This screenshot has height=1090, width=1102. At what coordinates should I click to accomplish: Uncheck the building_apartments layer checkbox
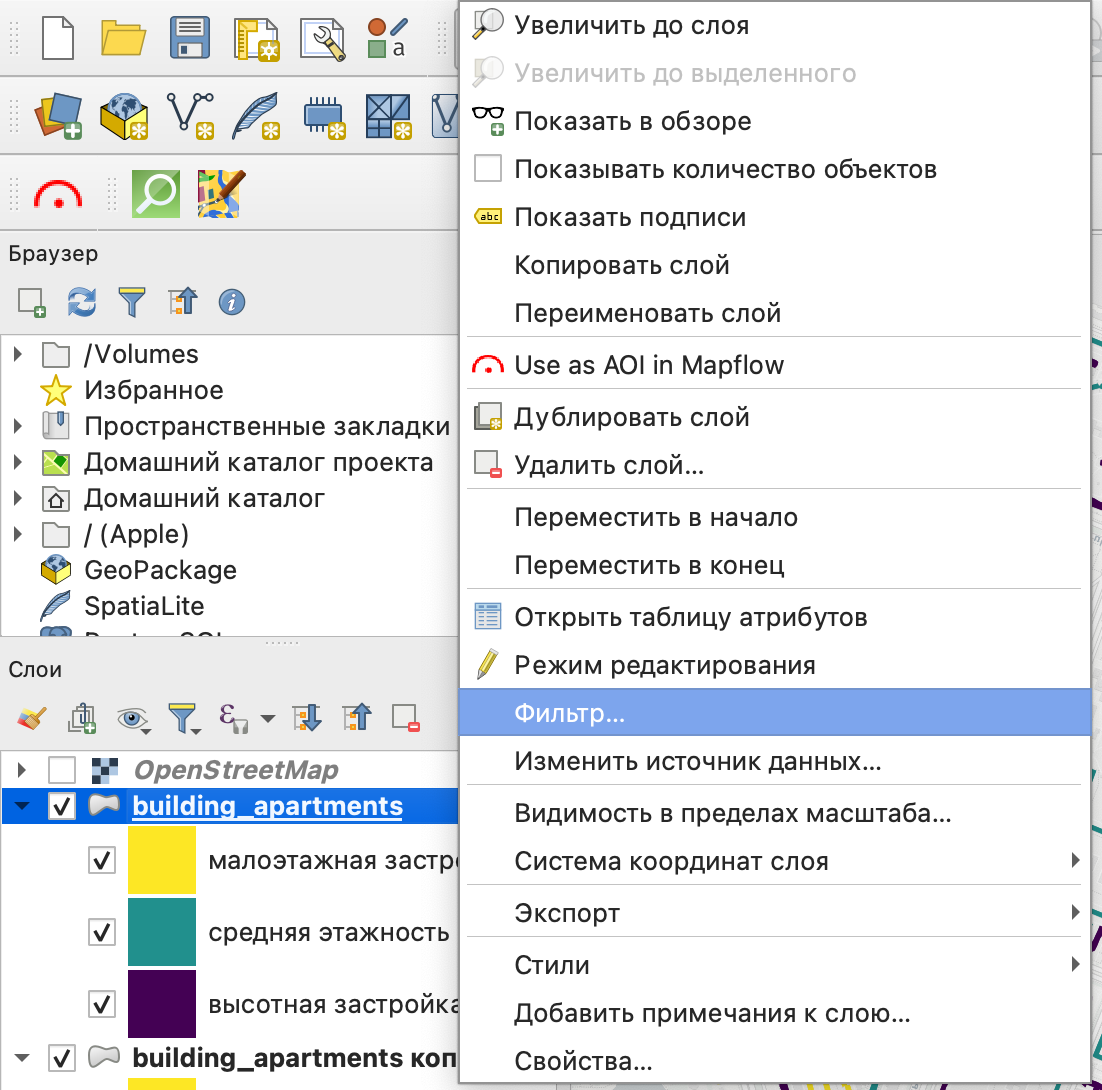[x=62, y=806]
